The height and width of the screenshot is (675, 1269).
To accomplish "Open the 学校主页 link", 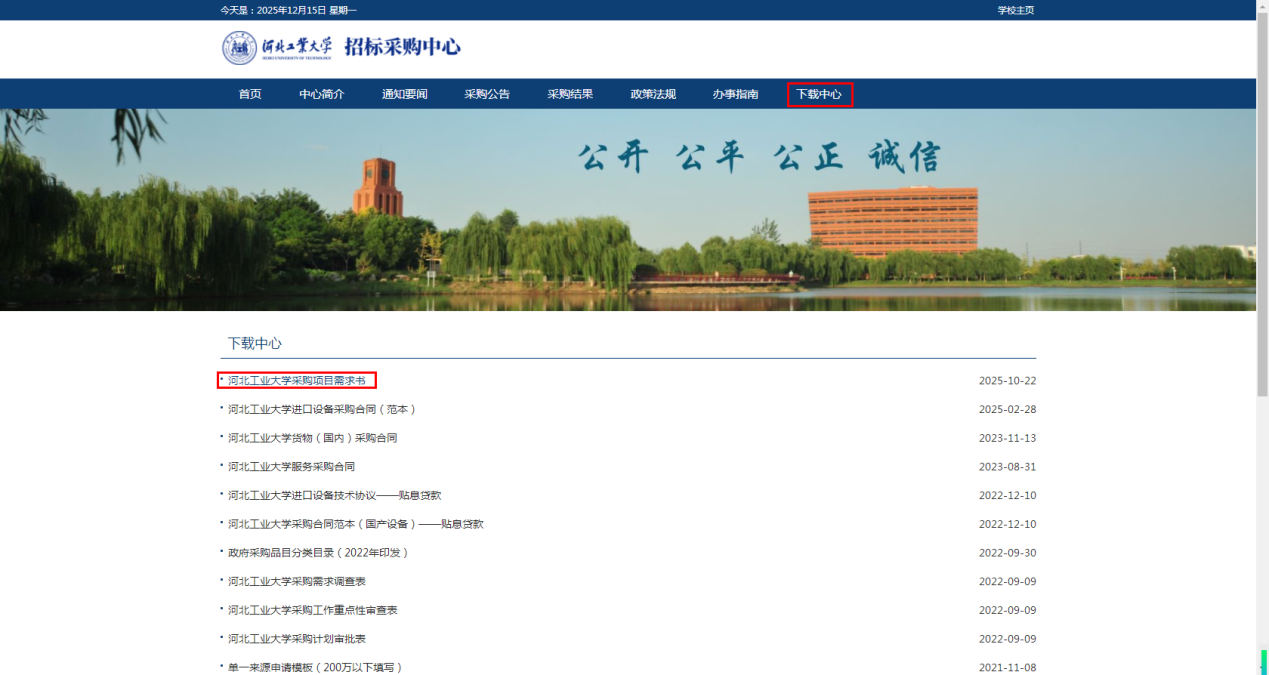I will tap(1015, 10).
